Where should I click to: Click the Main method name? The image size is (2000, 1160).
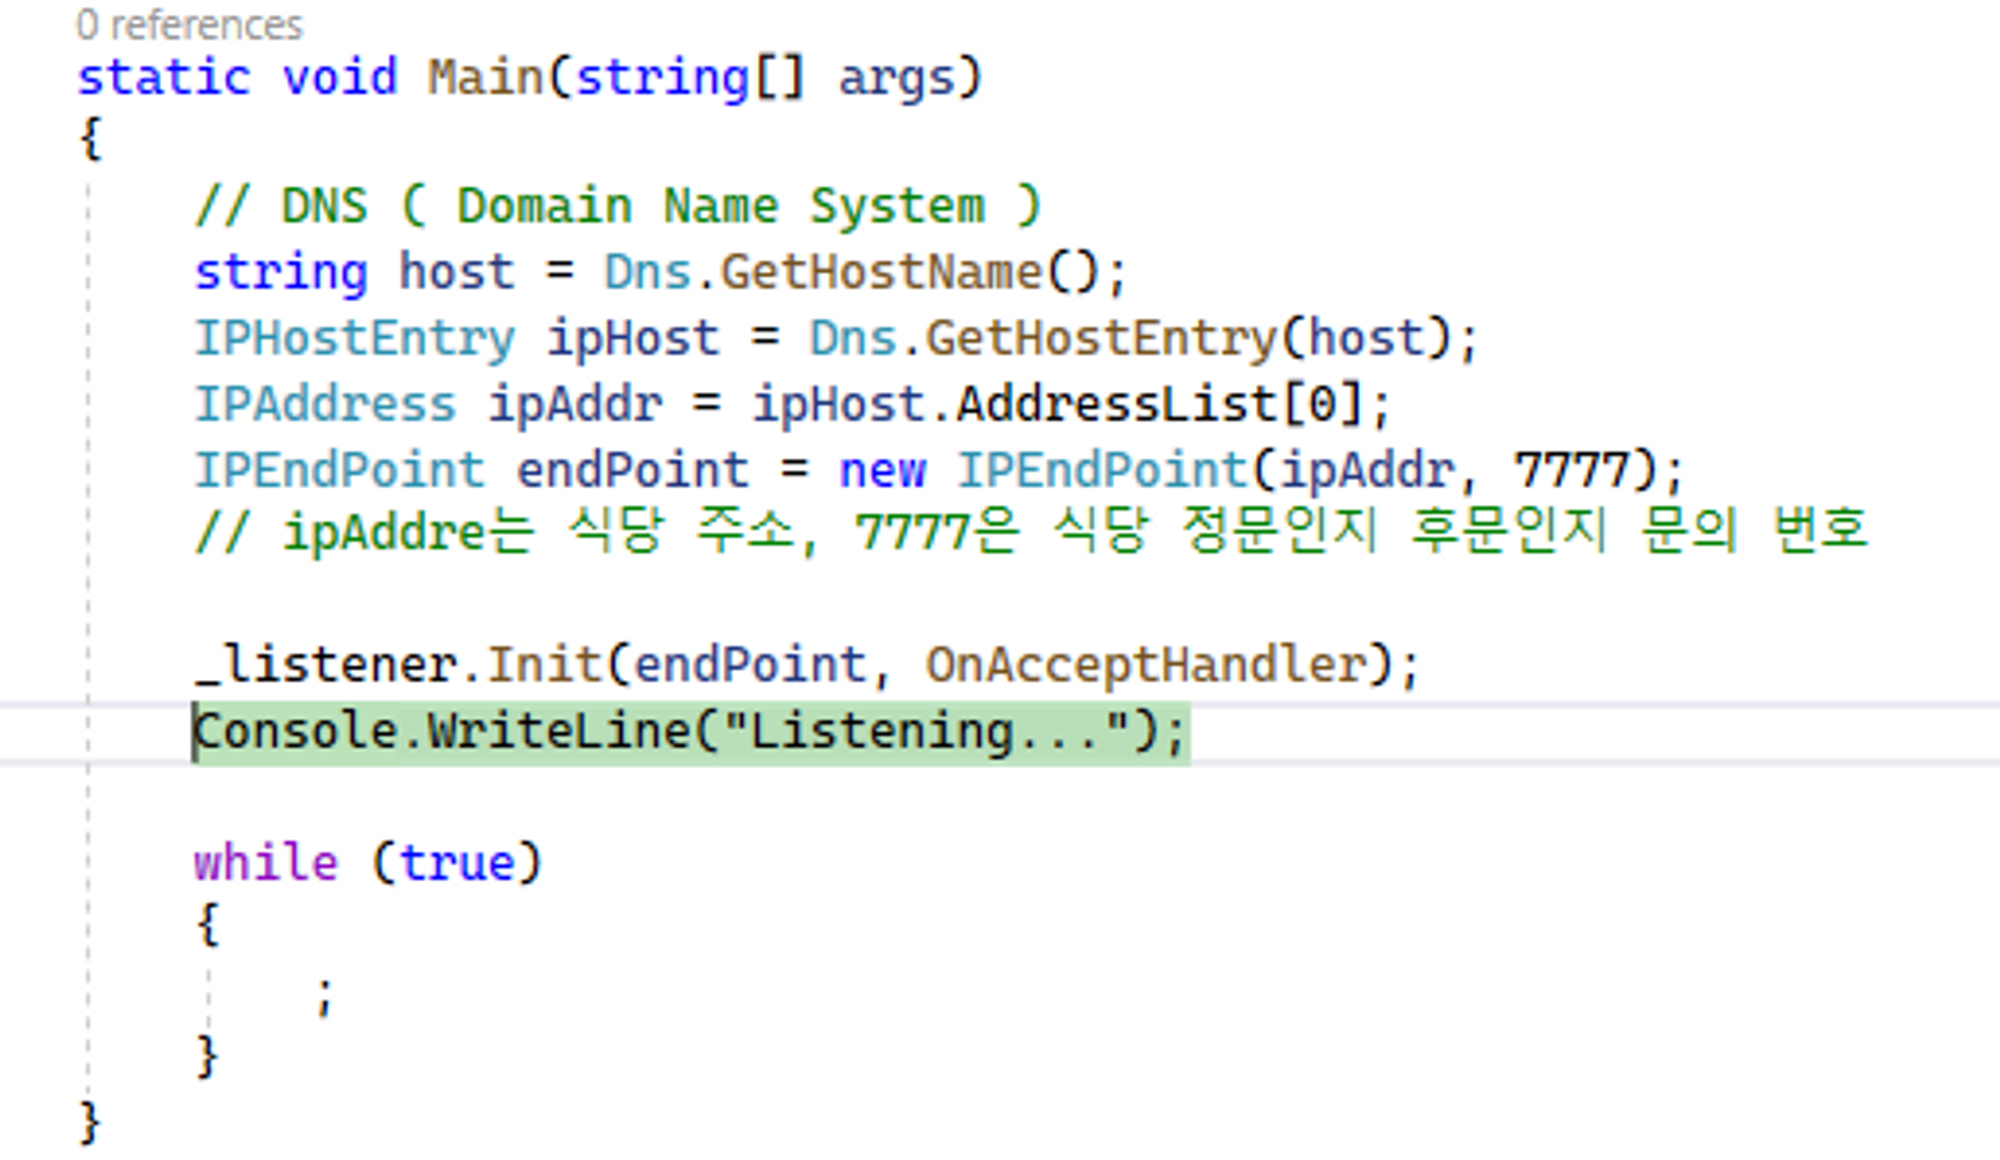pos(486,78)
